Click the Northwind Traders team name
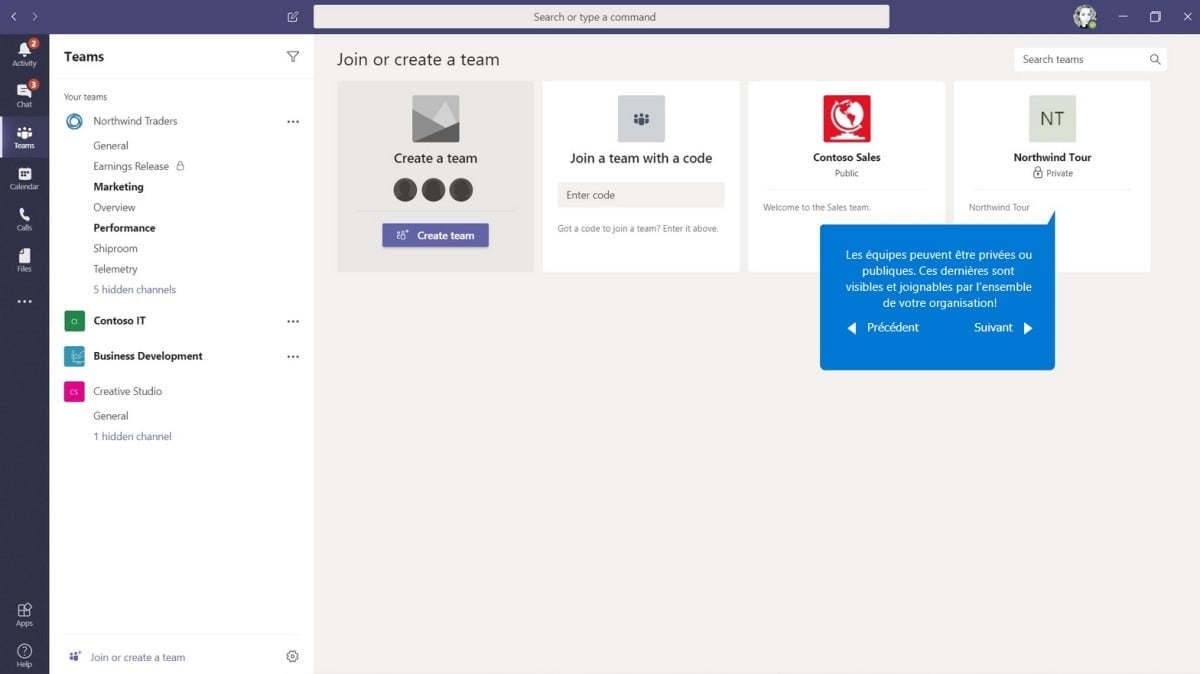 coord(135,121)
